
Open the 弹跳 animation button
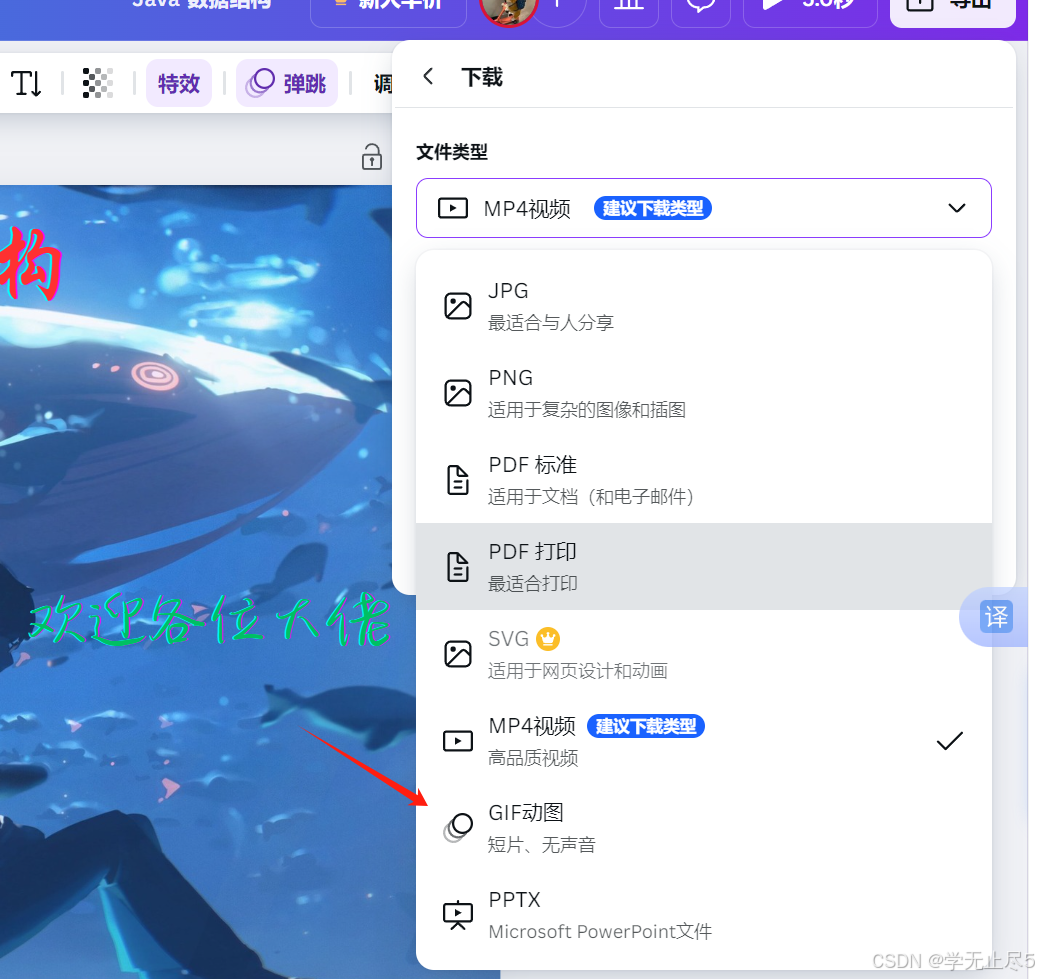pos(287,84)
